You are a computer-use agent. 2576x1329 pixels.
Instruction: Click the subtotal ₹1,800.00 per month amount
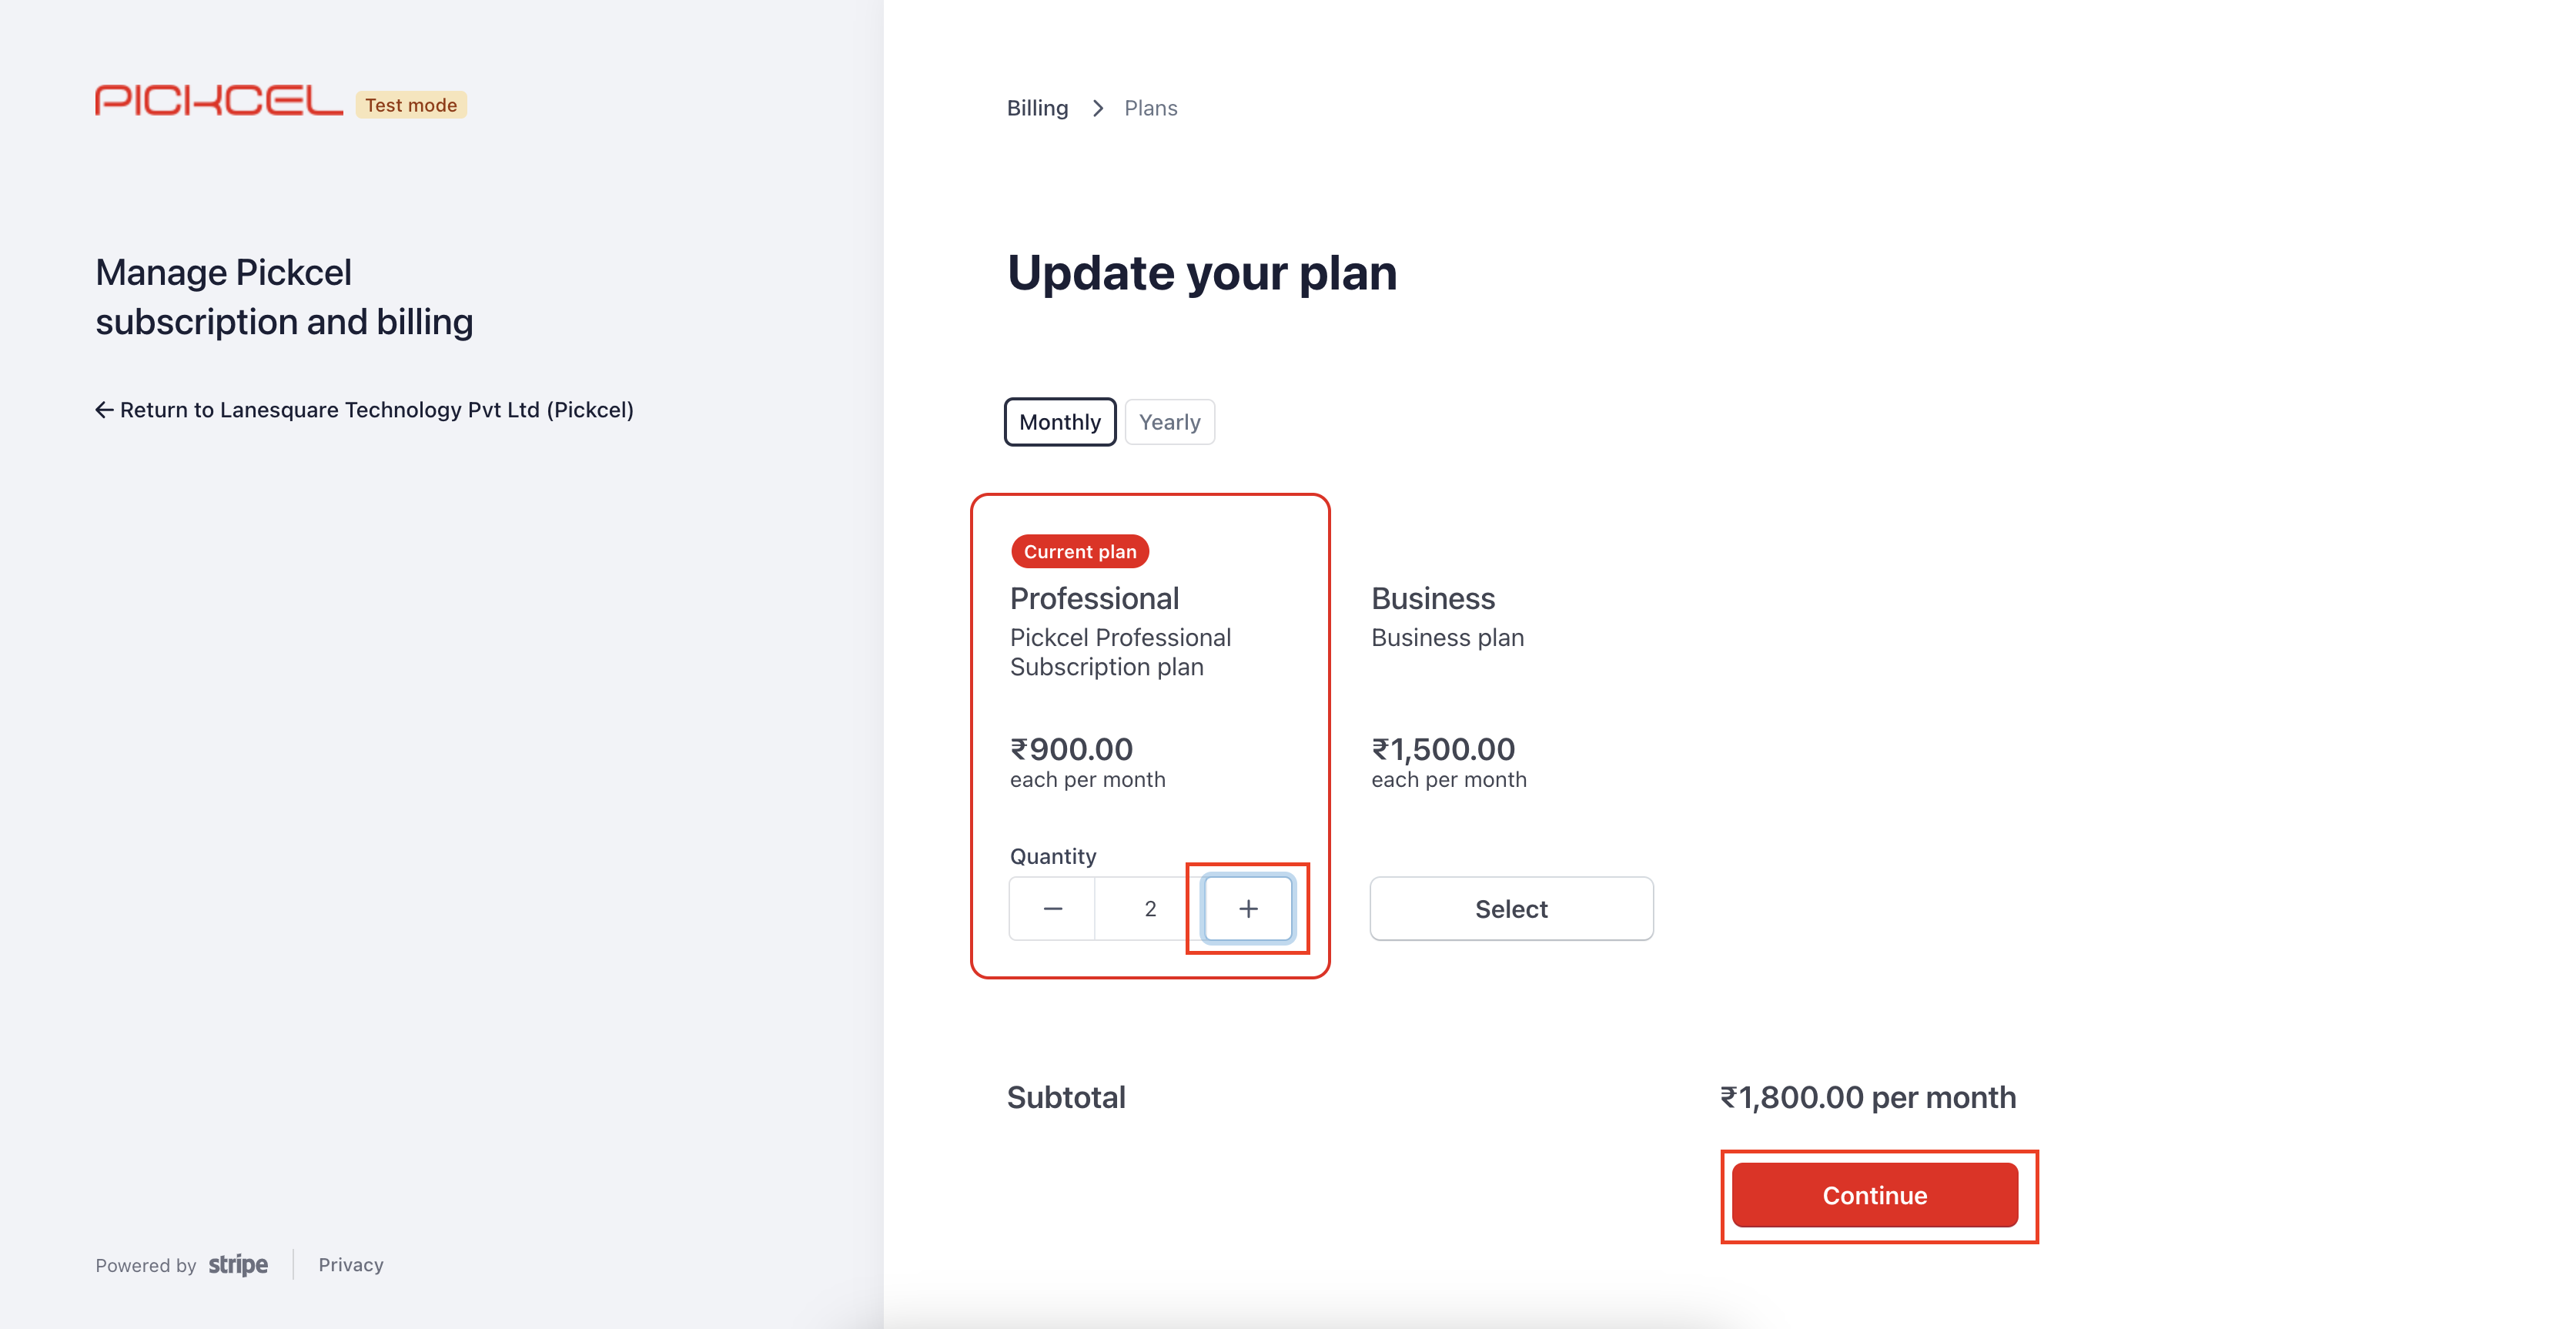click(1868, 1097)
